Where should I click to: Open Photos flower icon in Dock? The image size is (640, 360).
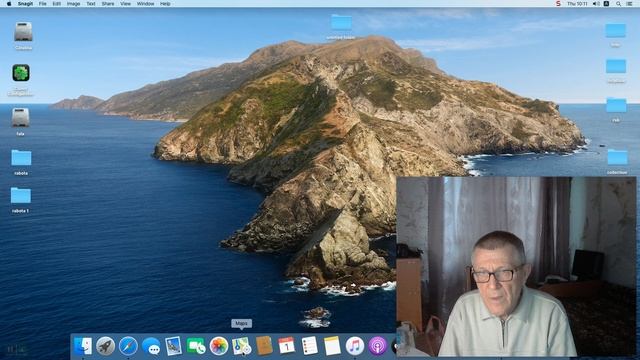219,346
